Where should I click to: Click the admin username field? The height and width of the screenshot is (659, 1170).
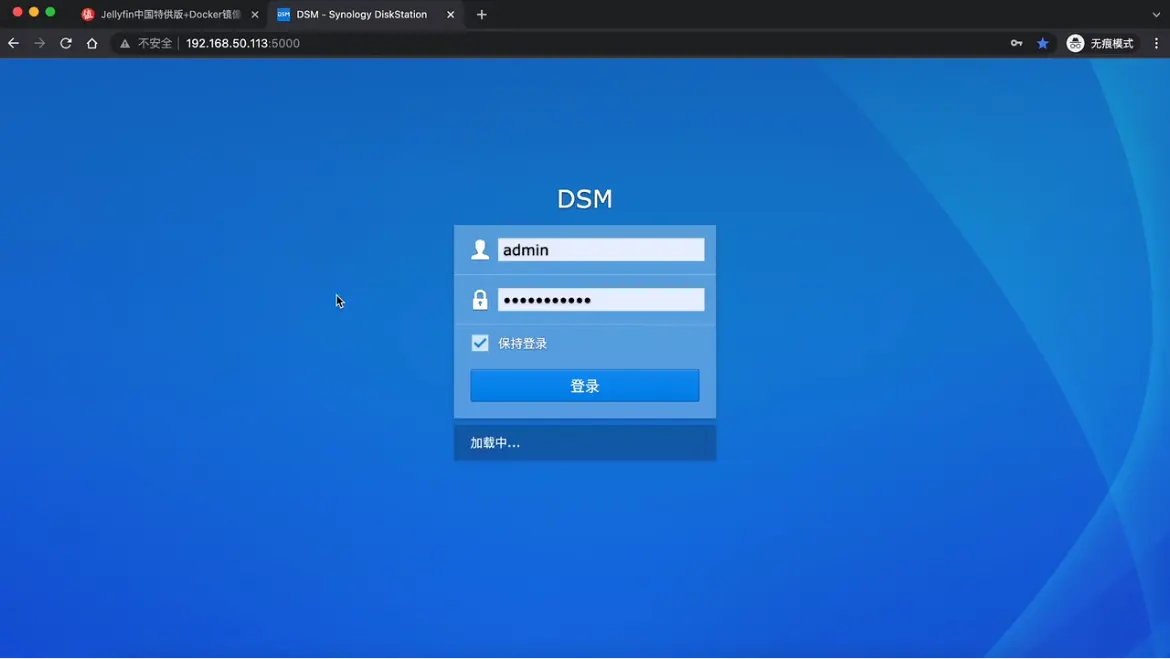click(x=600, y=250)
